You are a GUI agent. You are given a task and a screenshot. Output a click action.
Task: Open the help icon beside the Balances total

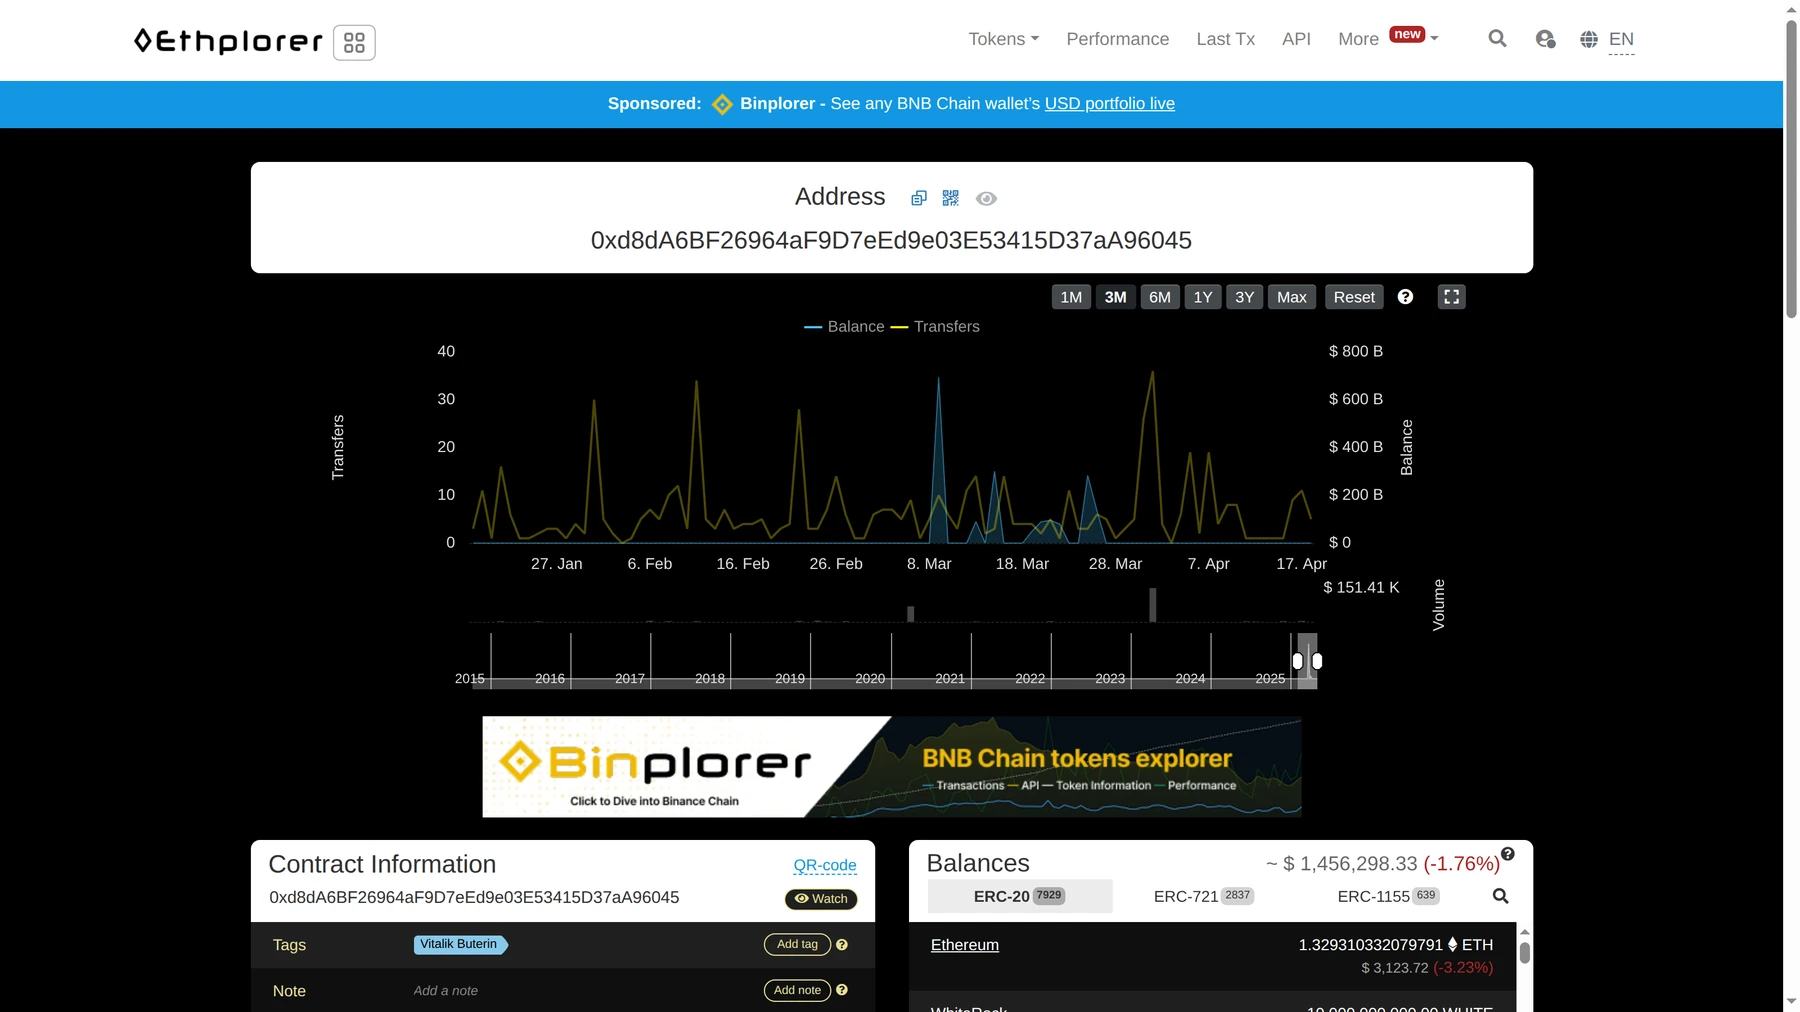[1508, 854]
